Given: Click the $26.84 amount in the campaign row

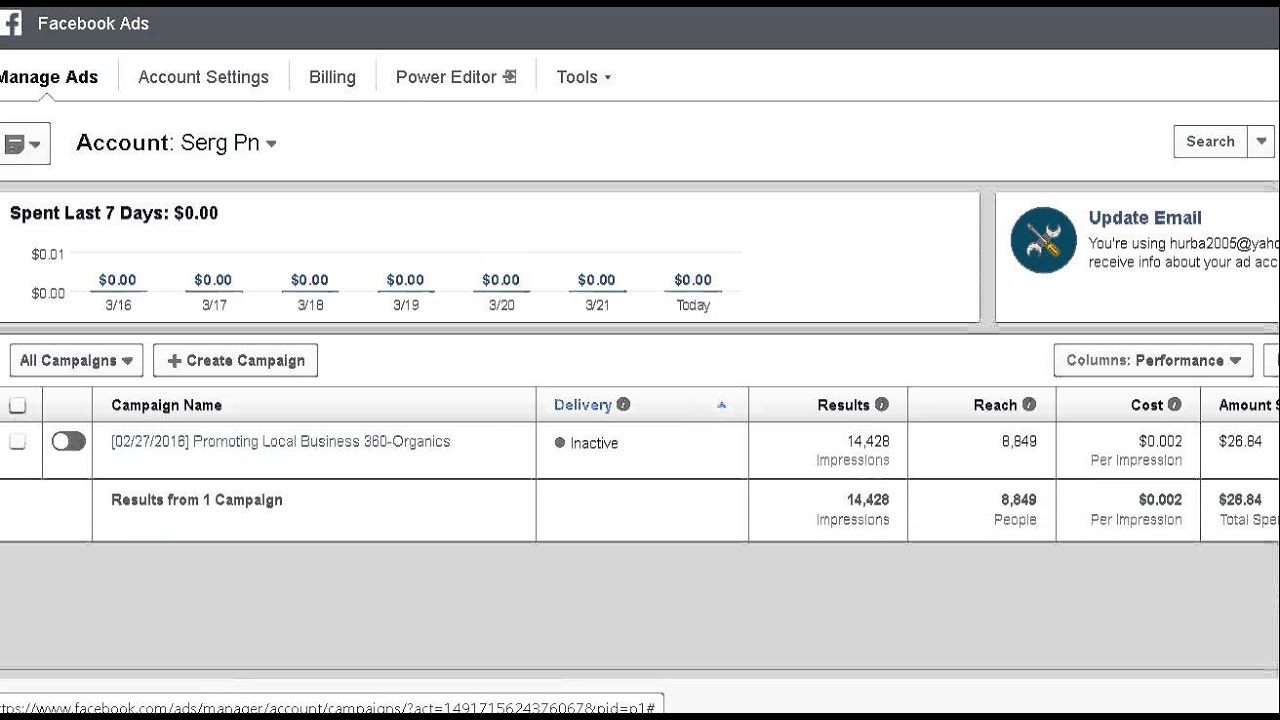Looking at the screenshot, I should 1240,441.
